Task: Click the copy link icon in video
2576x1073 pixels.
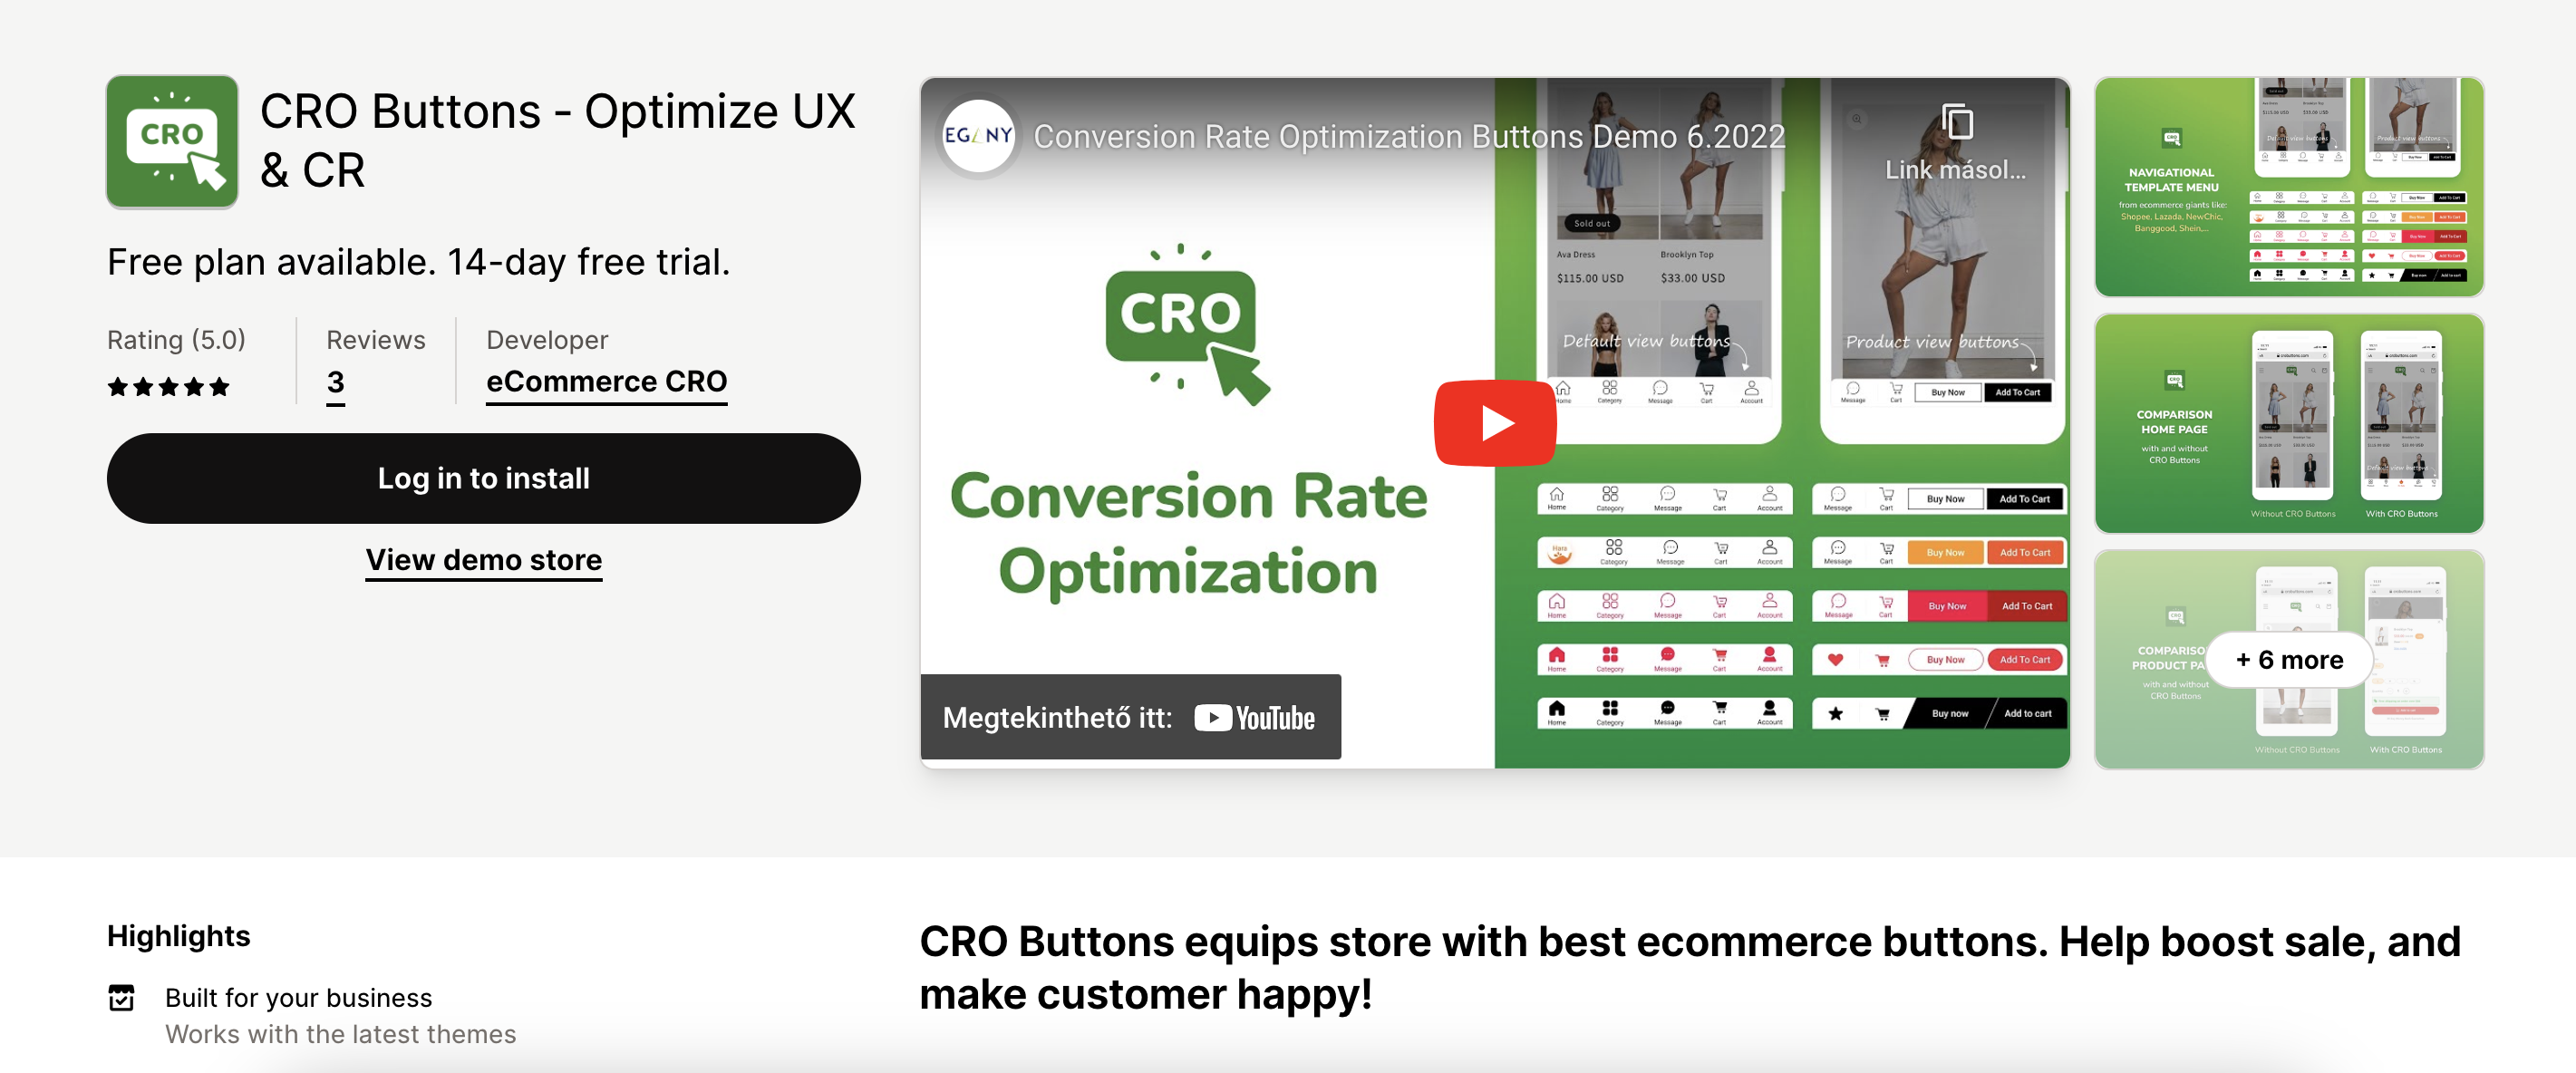Action: tap(1958, 127)
